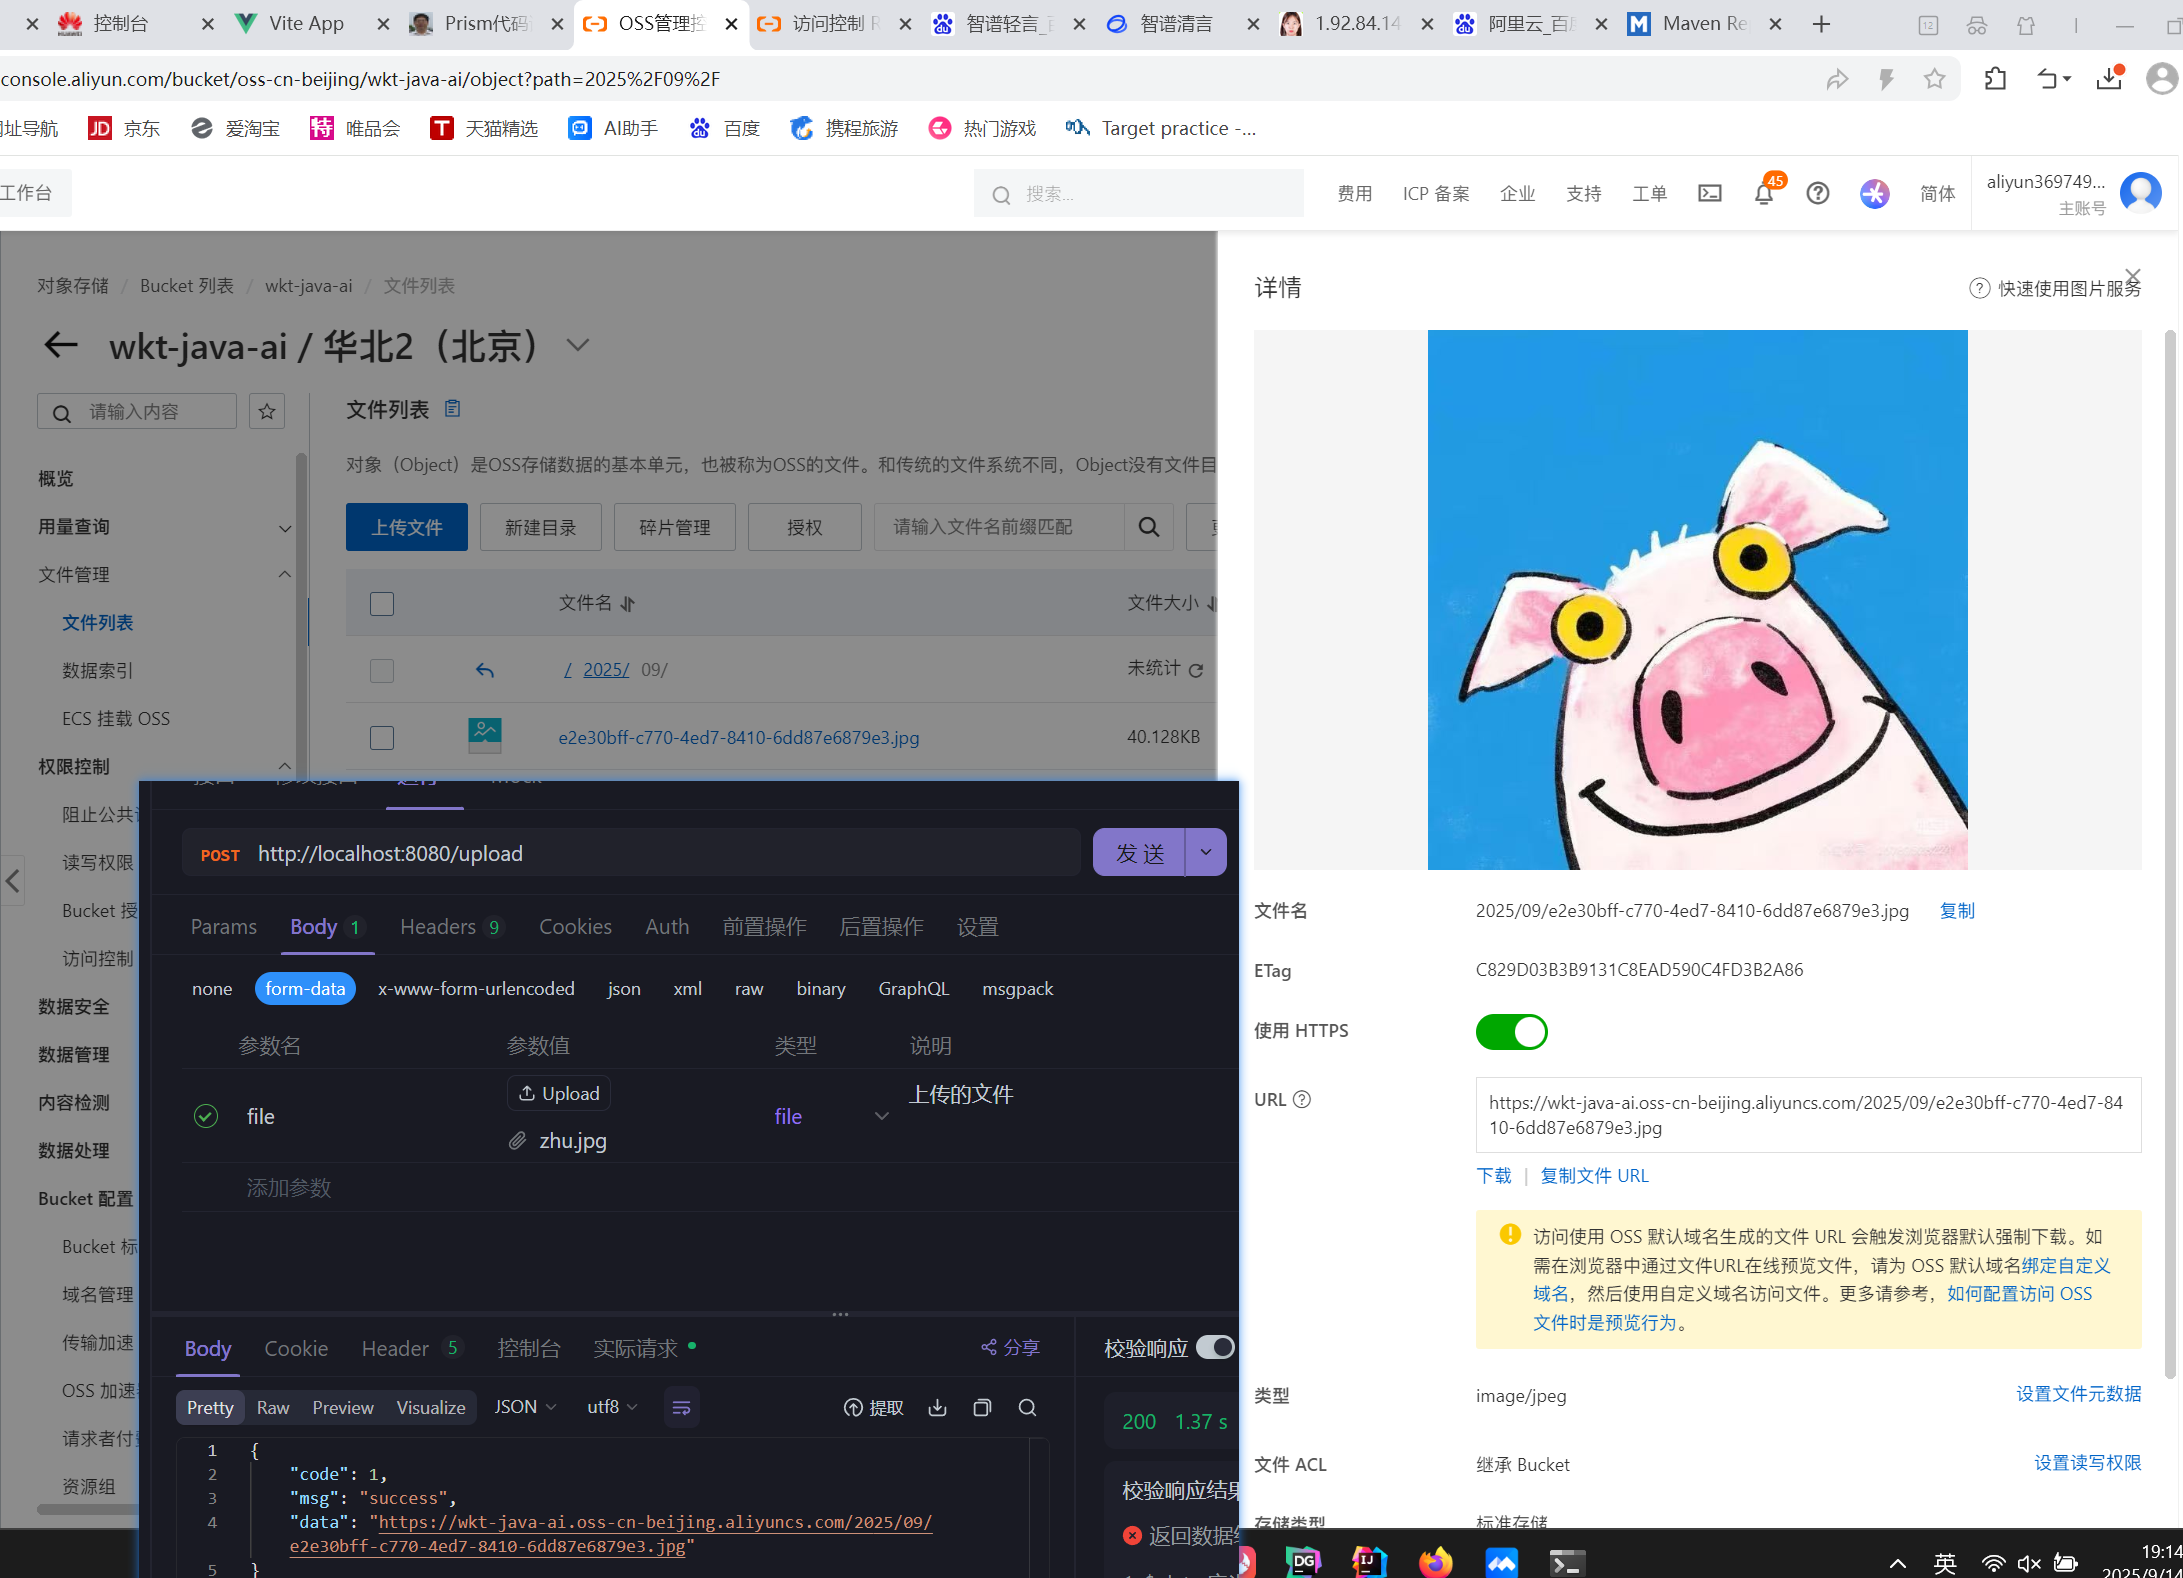Click the help question mark icon

pyautogui.click(x=1817, y=193)
